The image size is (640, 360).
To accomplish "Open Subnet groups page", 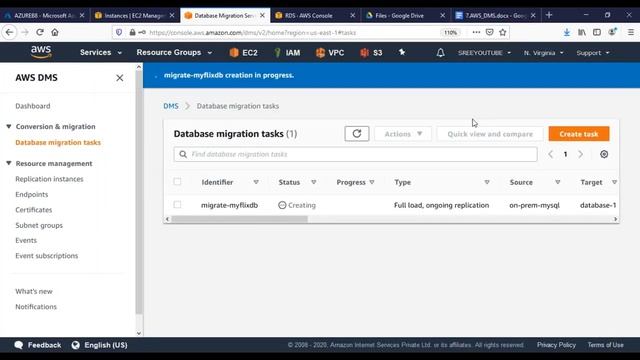I will (x=39, y=225).
